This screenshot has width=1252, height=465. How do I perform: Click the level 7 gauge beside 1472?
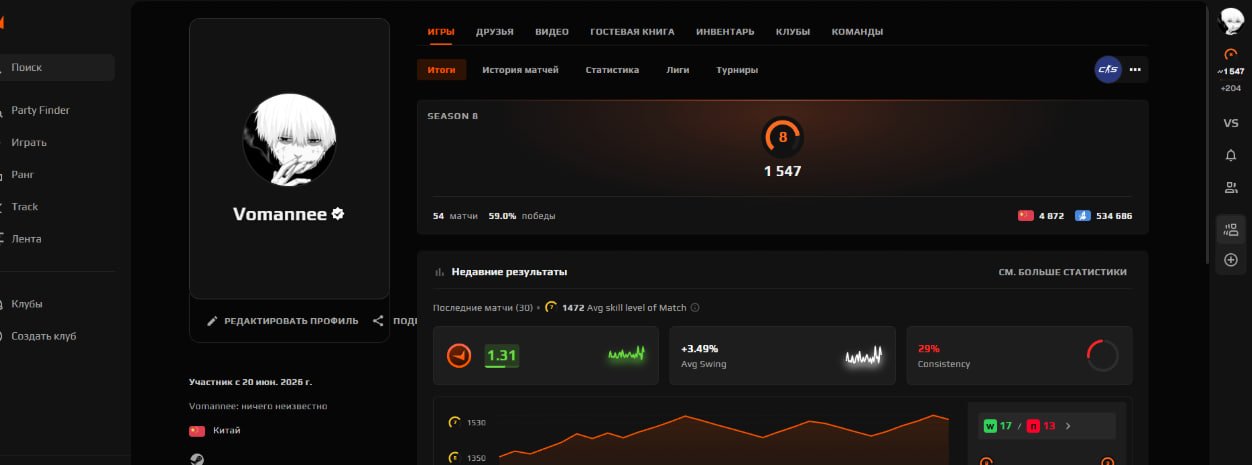pos(552,308)
